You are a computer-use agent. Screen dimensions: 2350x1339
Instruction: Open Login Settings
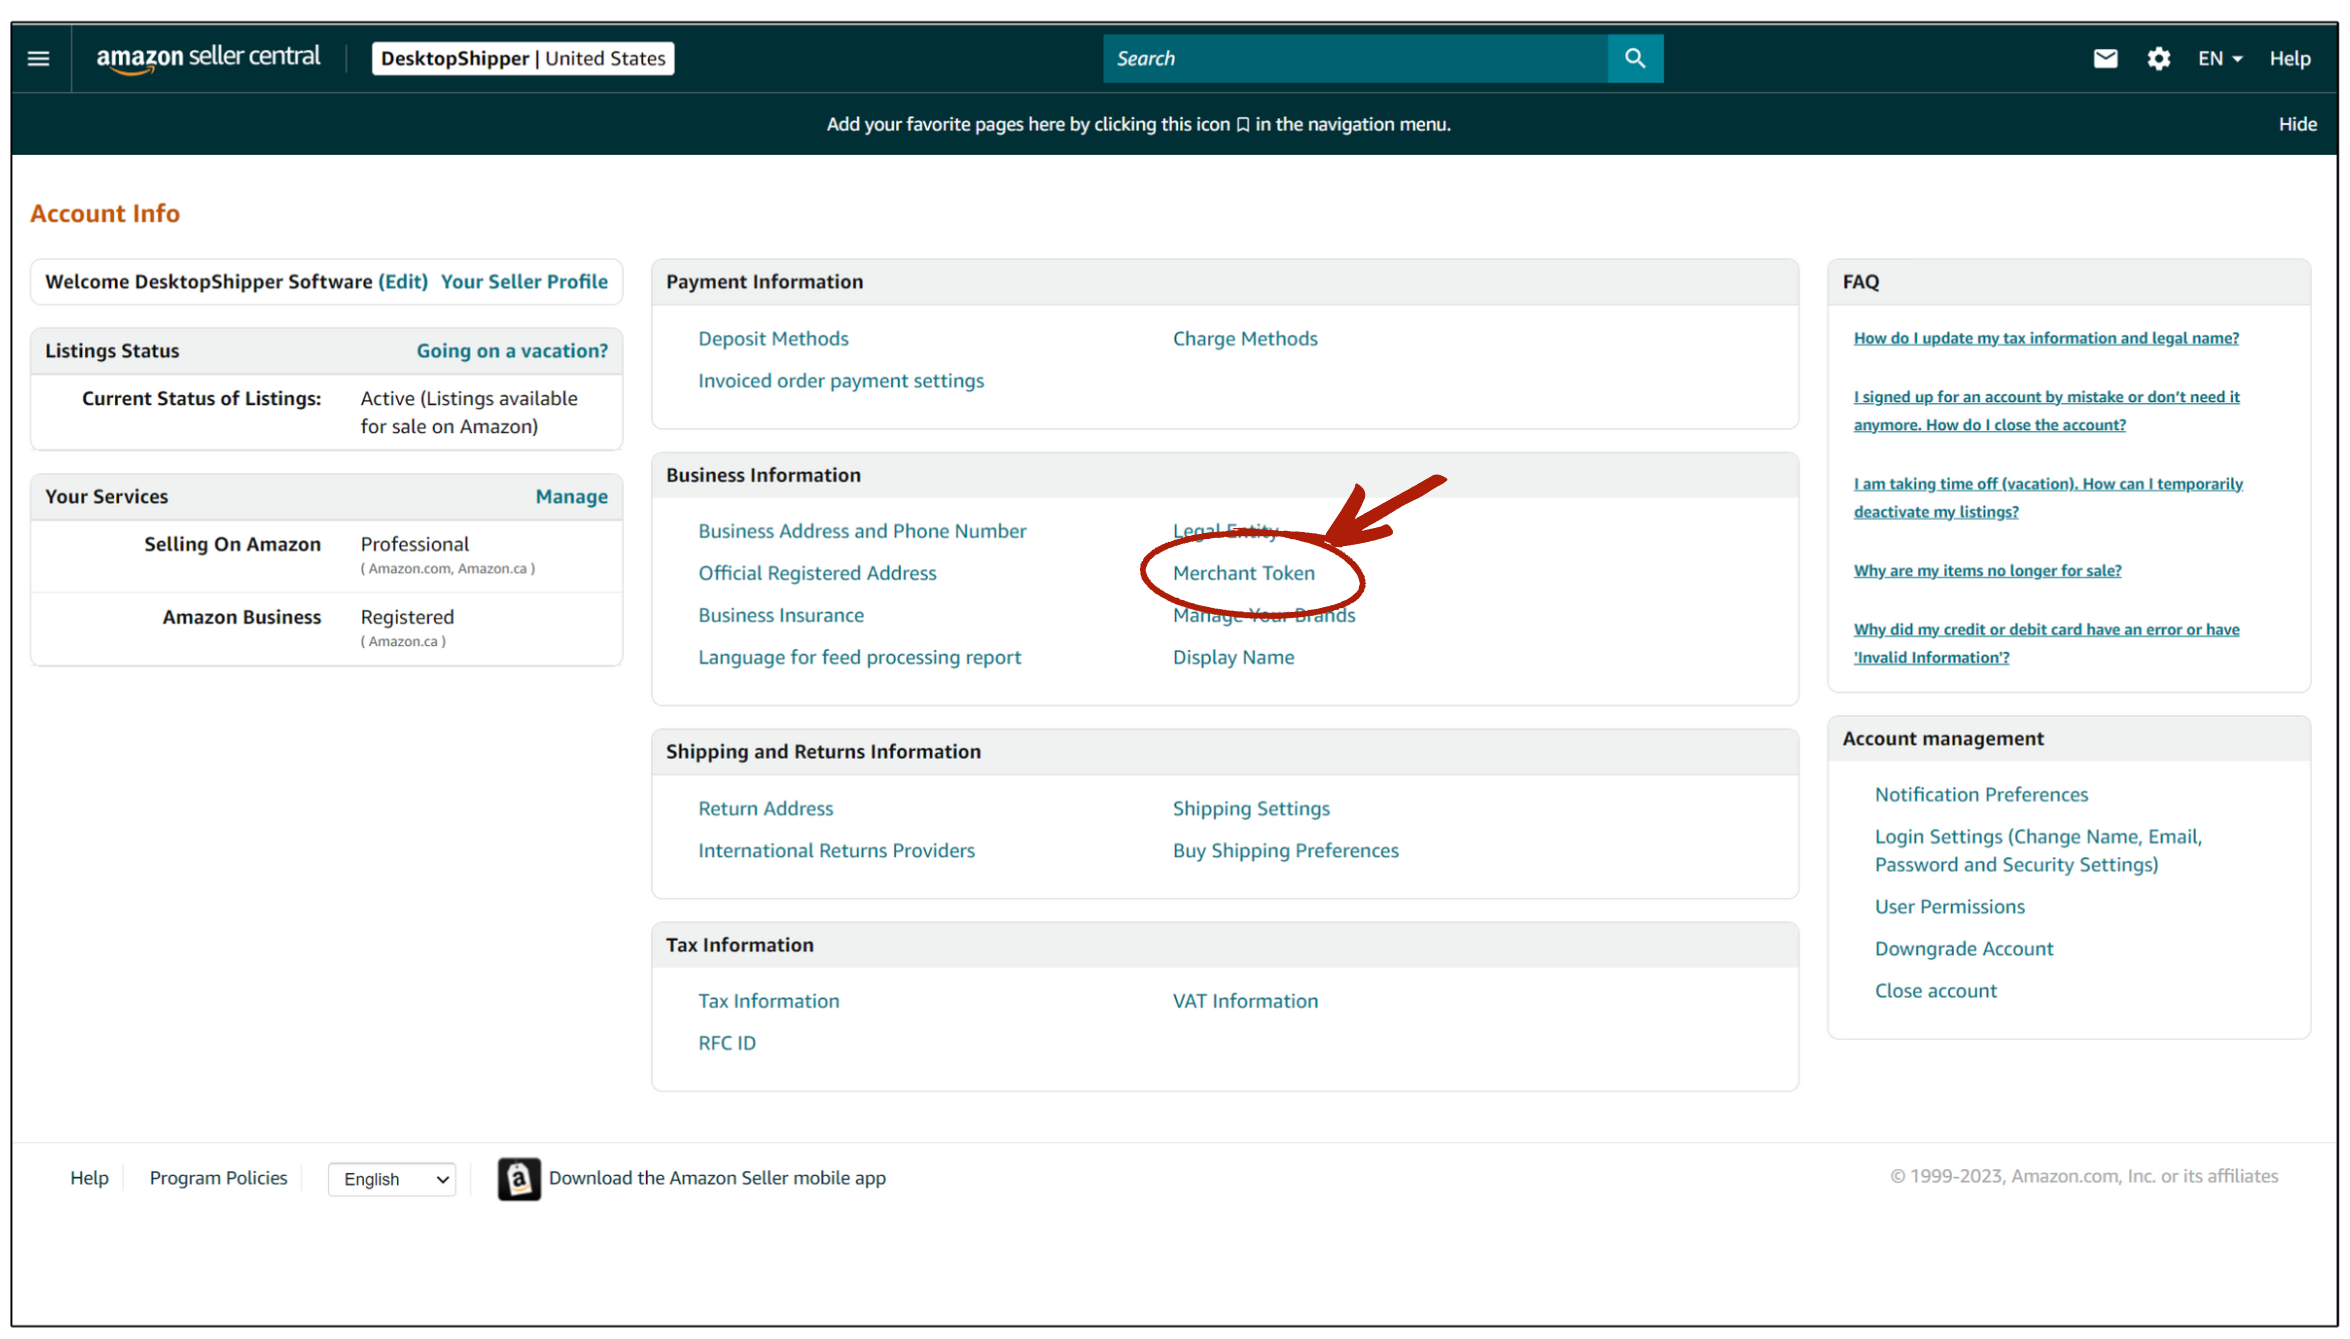pos(2038,850)
